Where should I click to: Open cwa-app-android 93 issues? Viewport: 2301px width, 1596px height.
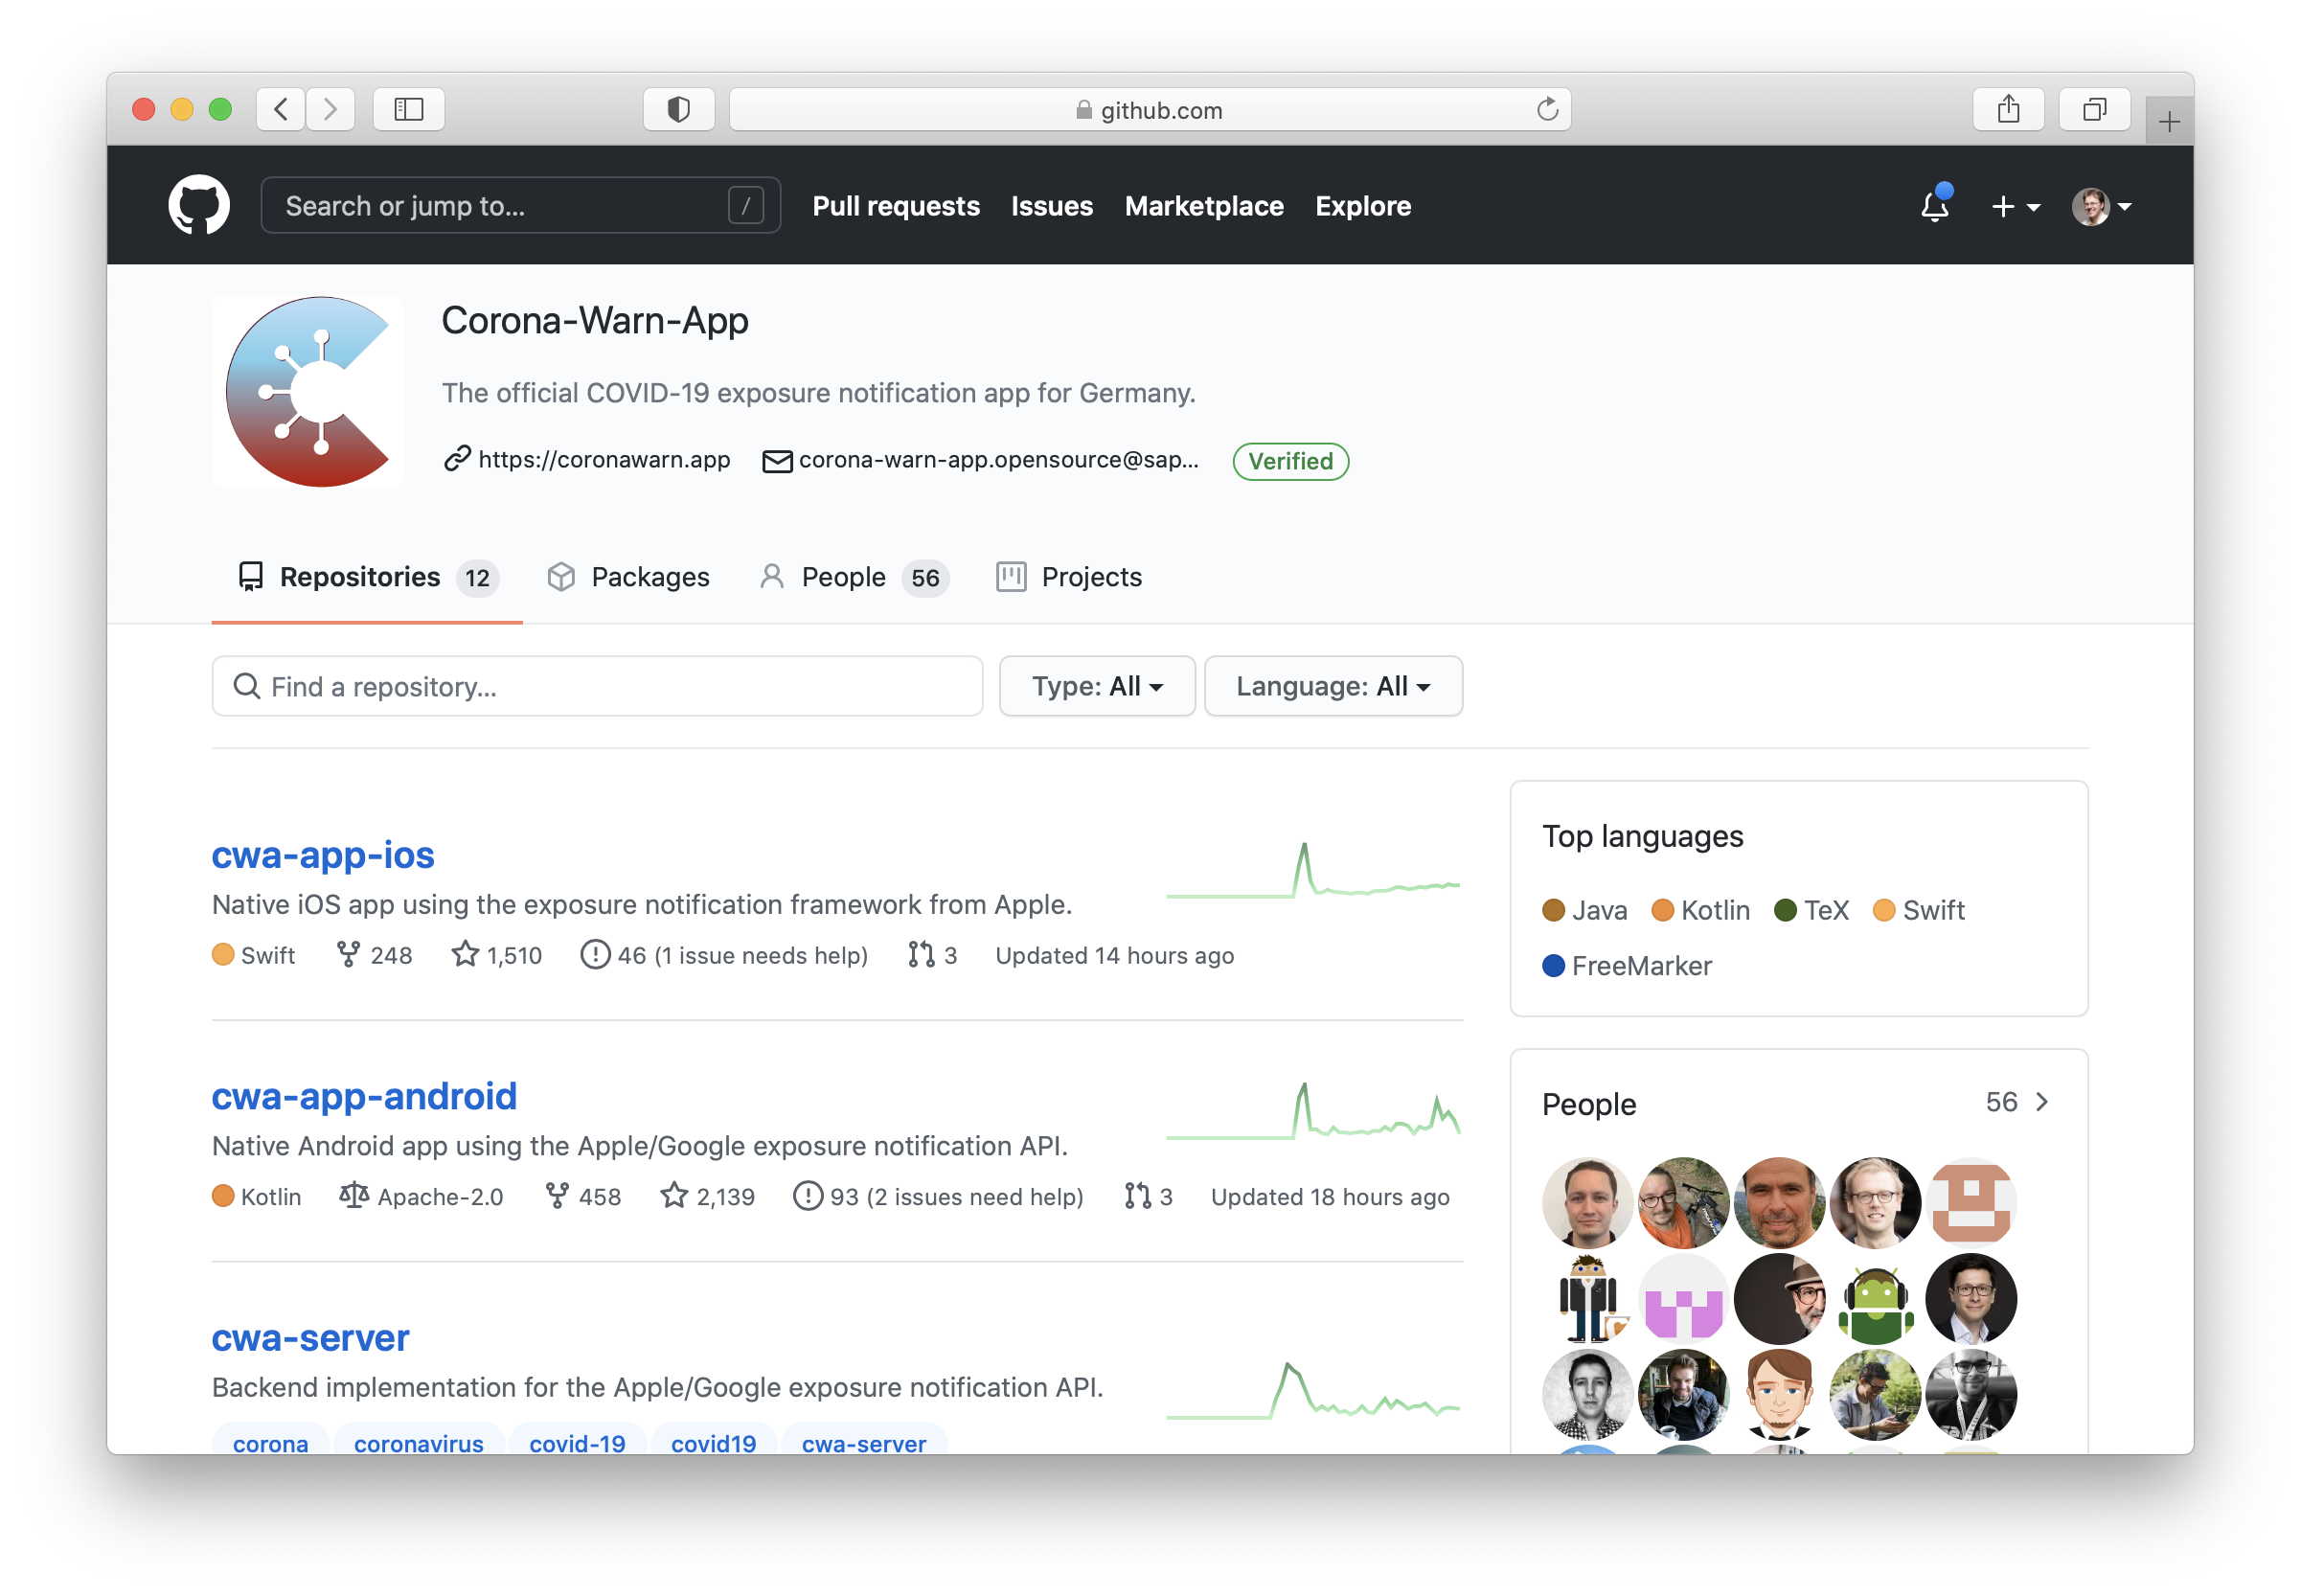click(x=938, y=1196)
